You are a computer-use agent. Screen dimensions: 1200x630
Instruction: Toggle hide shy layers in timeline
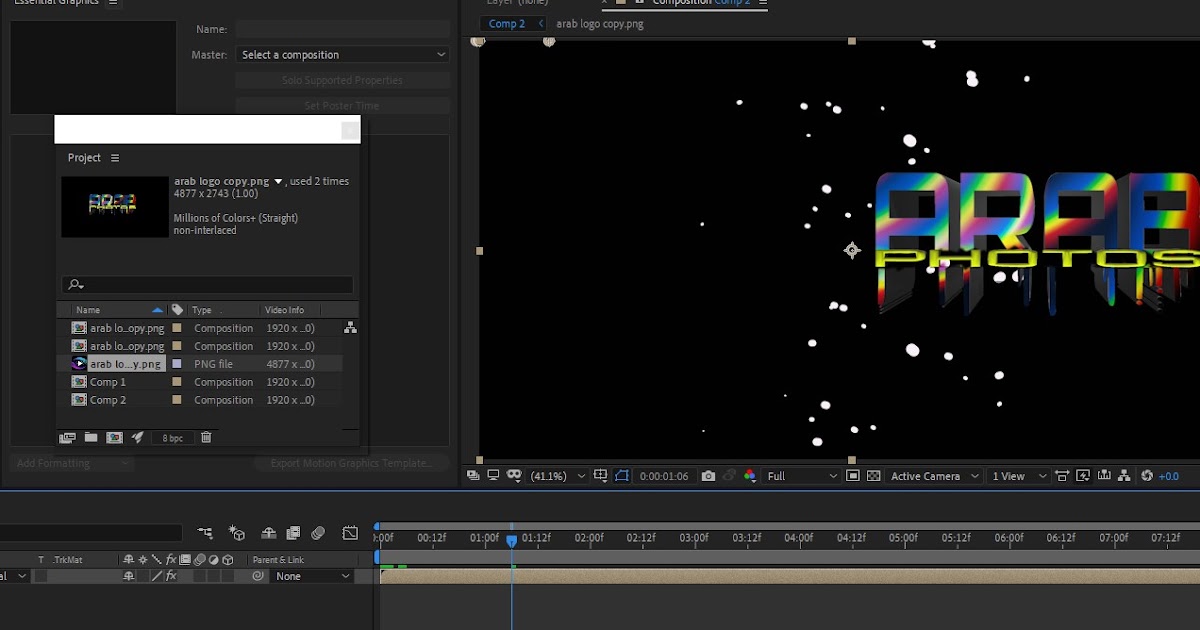[x=269, y=533]
